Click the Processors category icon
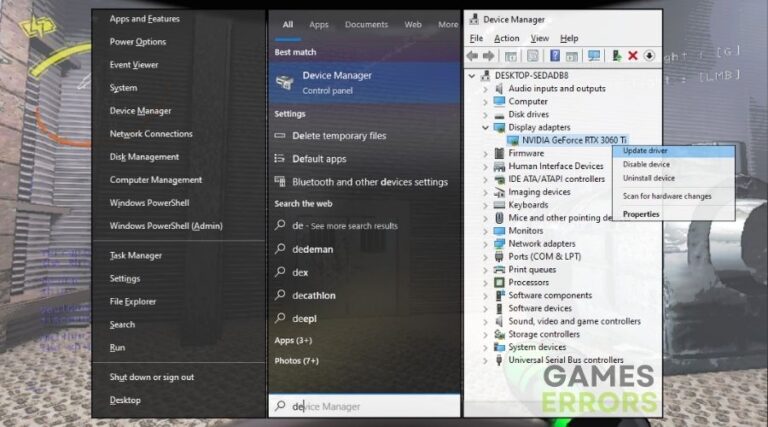Image resolution: width=768 pixels, height=427 pixels. click(499, 283)
